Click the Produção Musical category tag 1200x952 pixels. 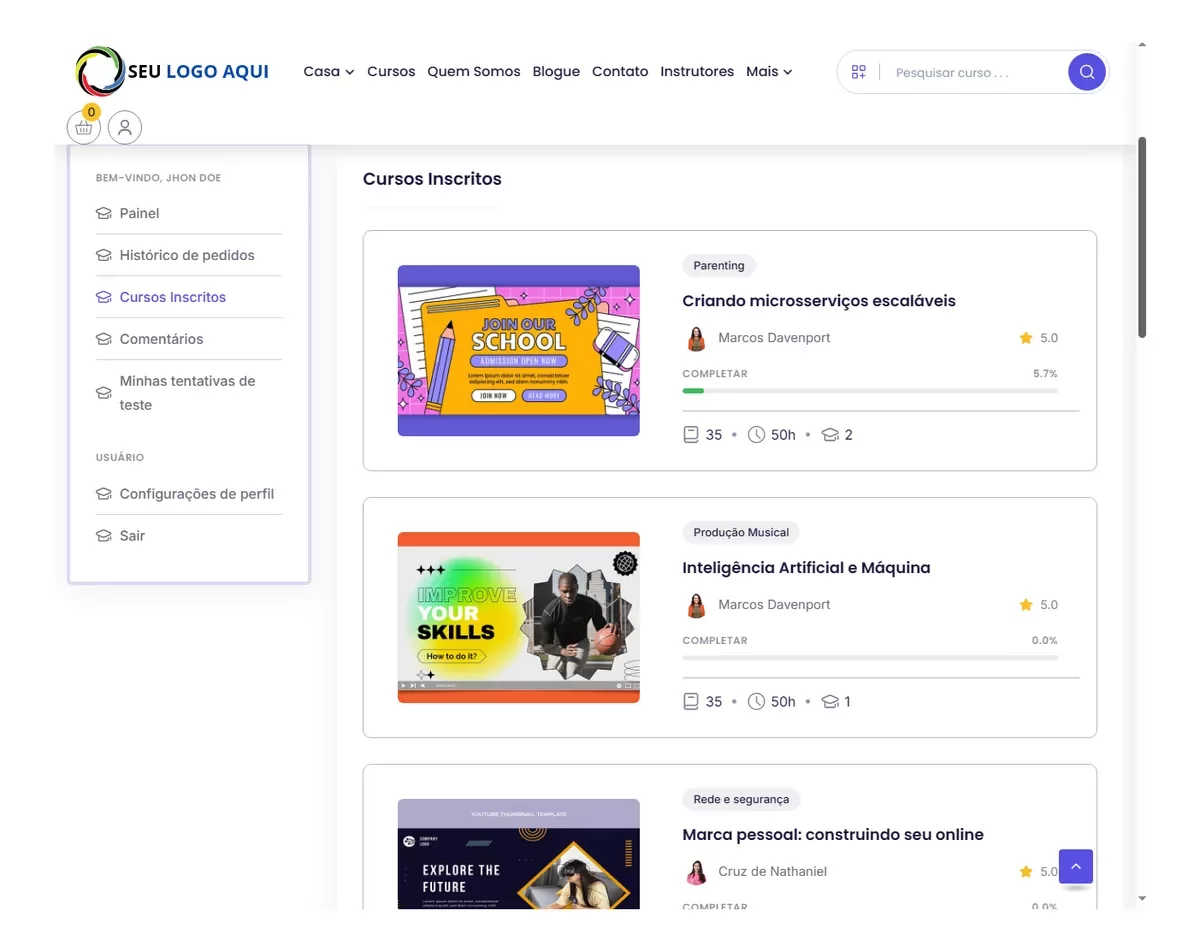coord(741,533)
